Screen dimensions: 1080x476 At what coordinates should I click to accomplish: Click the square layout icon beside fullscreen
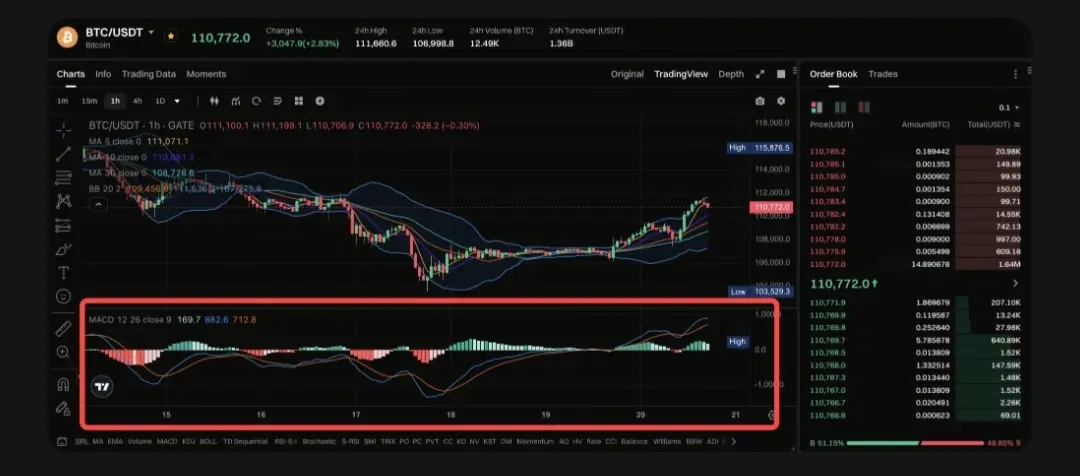[x=781, y=74]
